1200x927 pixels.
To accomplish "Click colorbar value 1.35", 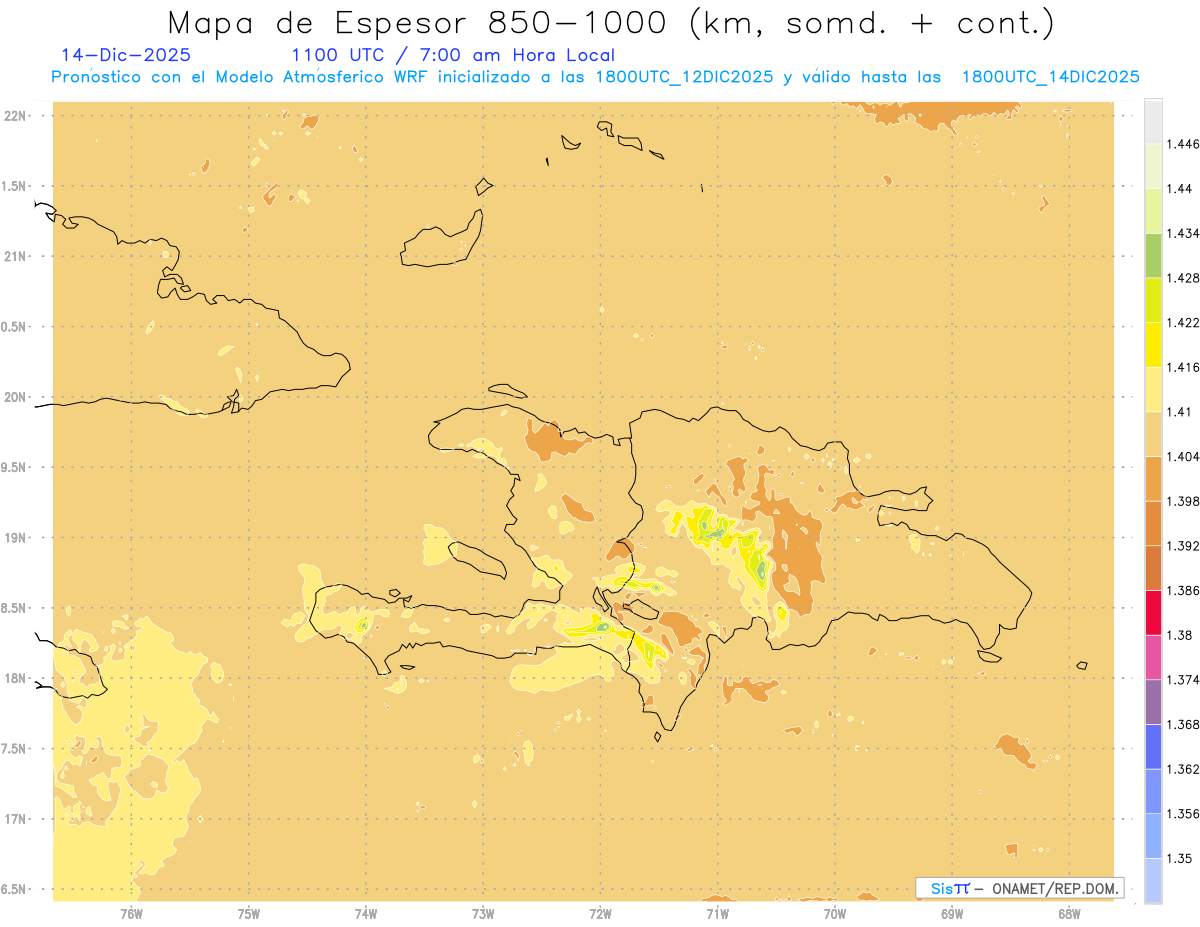I will pos(1179,859).
